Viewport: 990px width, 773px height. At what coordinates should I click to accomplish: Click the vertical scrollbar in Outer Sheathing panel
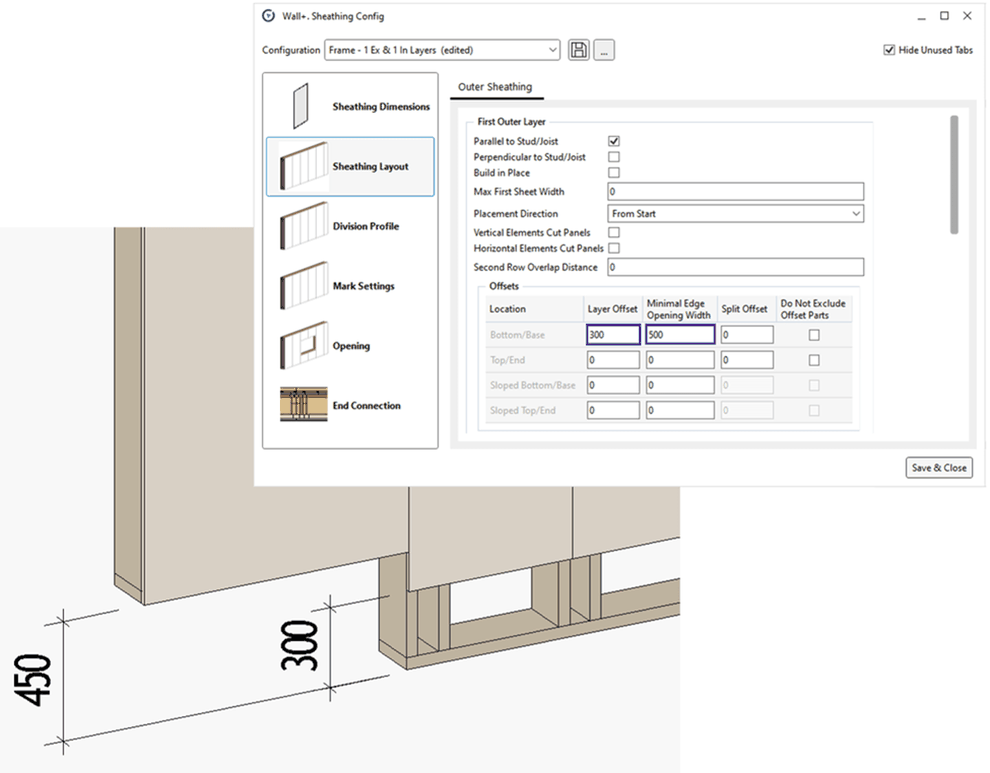tap(954, 175)
